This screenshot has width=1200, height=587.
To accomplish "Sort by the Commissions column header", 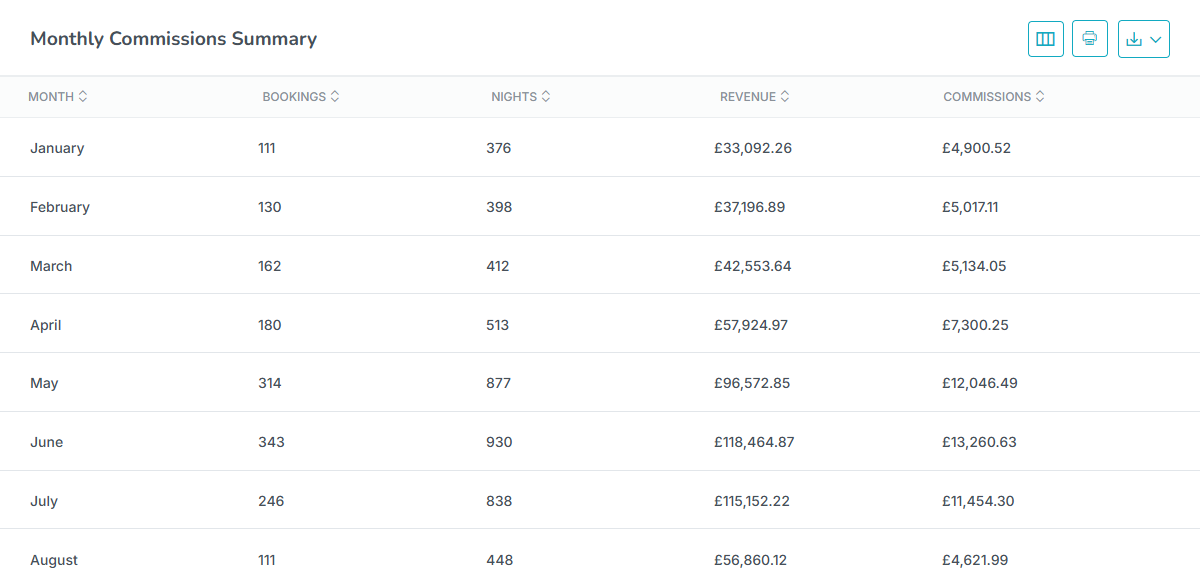I will pos(994,97).
